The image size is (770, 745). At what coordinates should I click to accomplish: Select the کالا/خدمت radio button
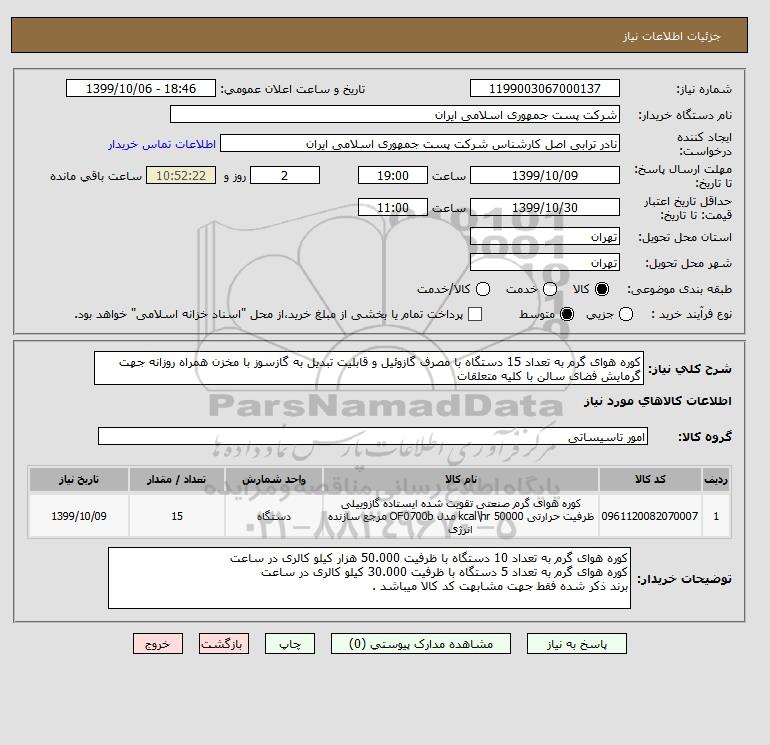483,289
